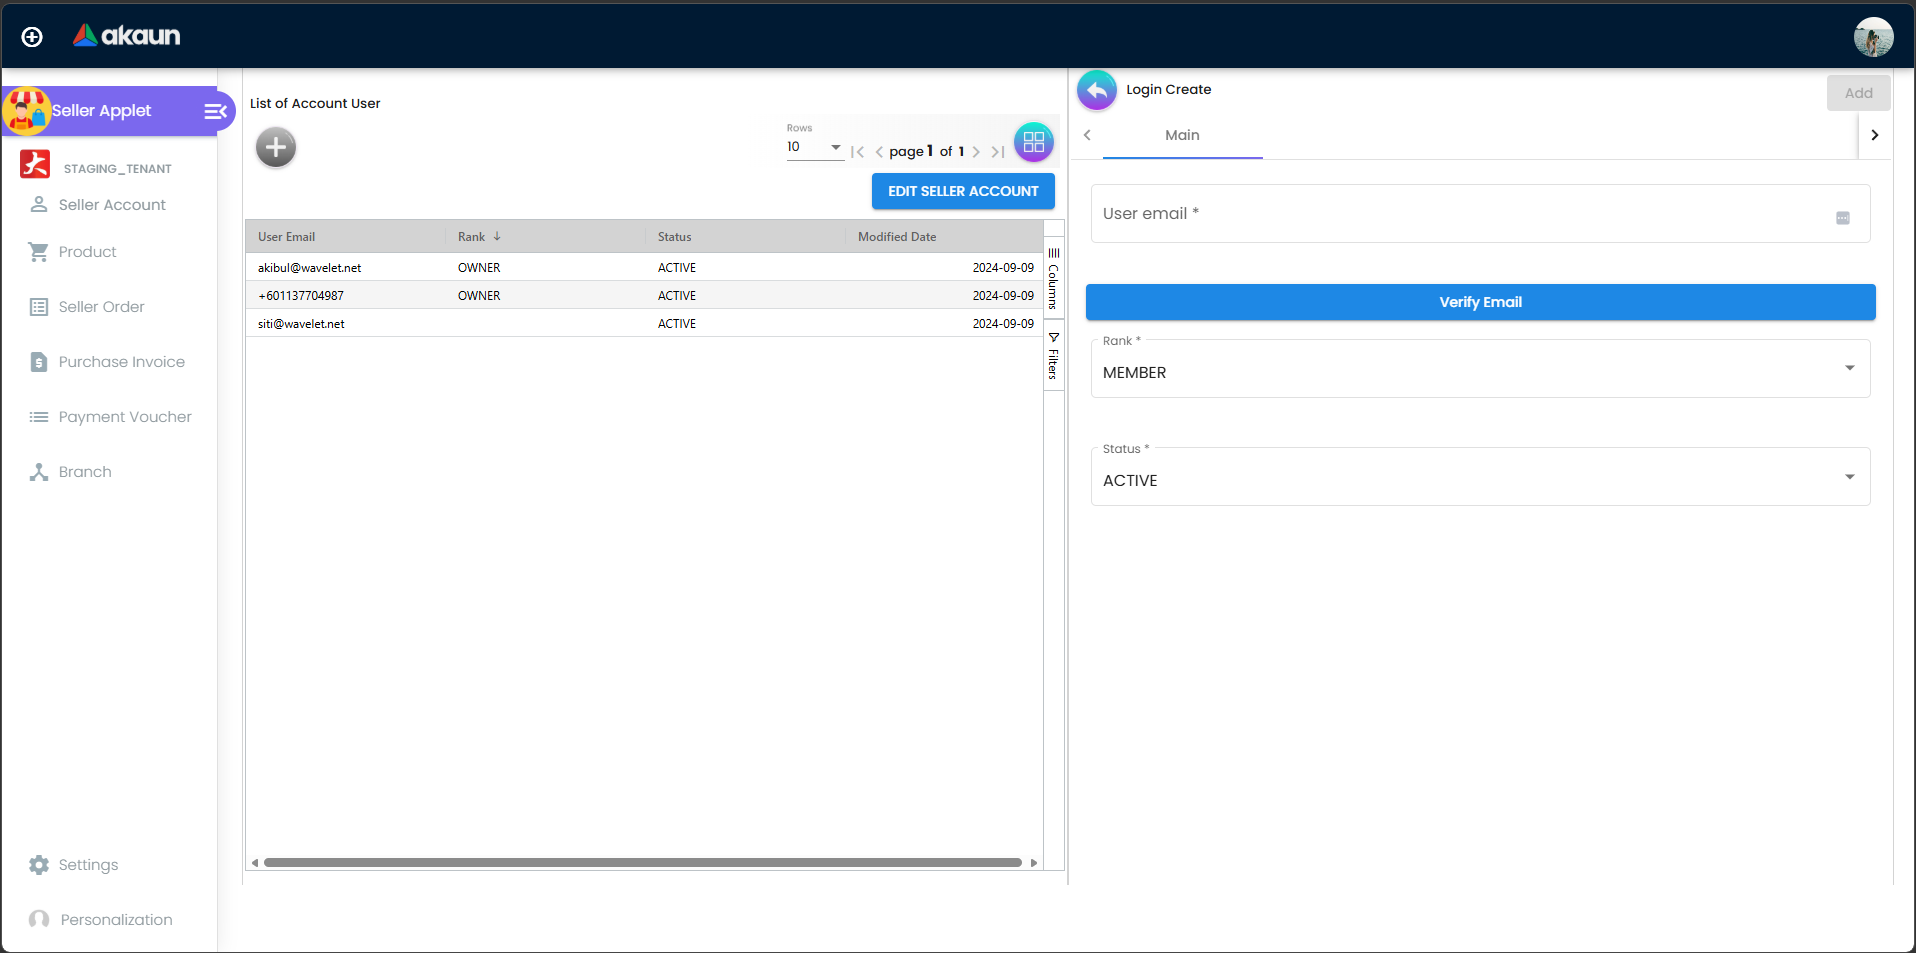1916x953 pixels.
Task: Open the Filters side panel
Action: tap(1053, 356)
